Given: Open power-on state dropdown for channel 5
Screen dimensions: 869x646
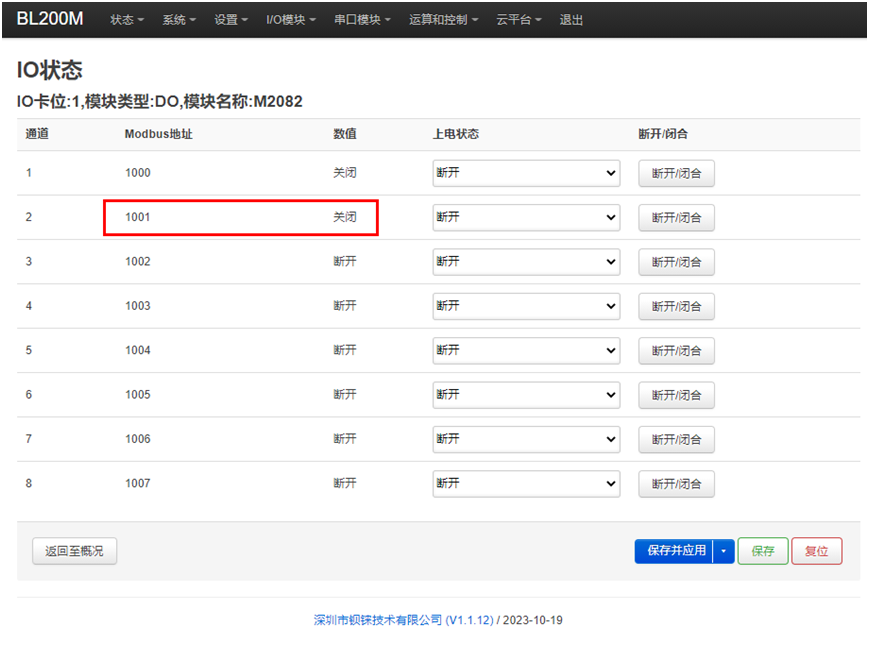Looking at the screenshot, I should 526,350.
